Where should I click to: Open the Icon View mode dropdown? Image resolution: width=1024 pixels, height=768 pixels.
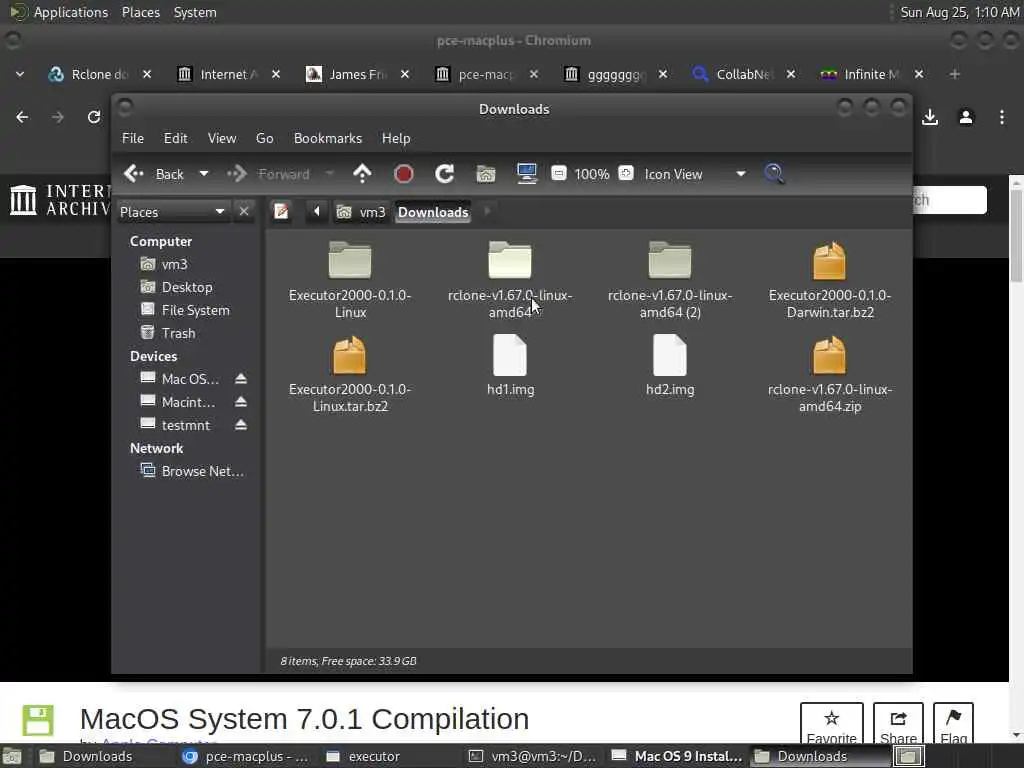click(694, 174)
